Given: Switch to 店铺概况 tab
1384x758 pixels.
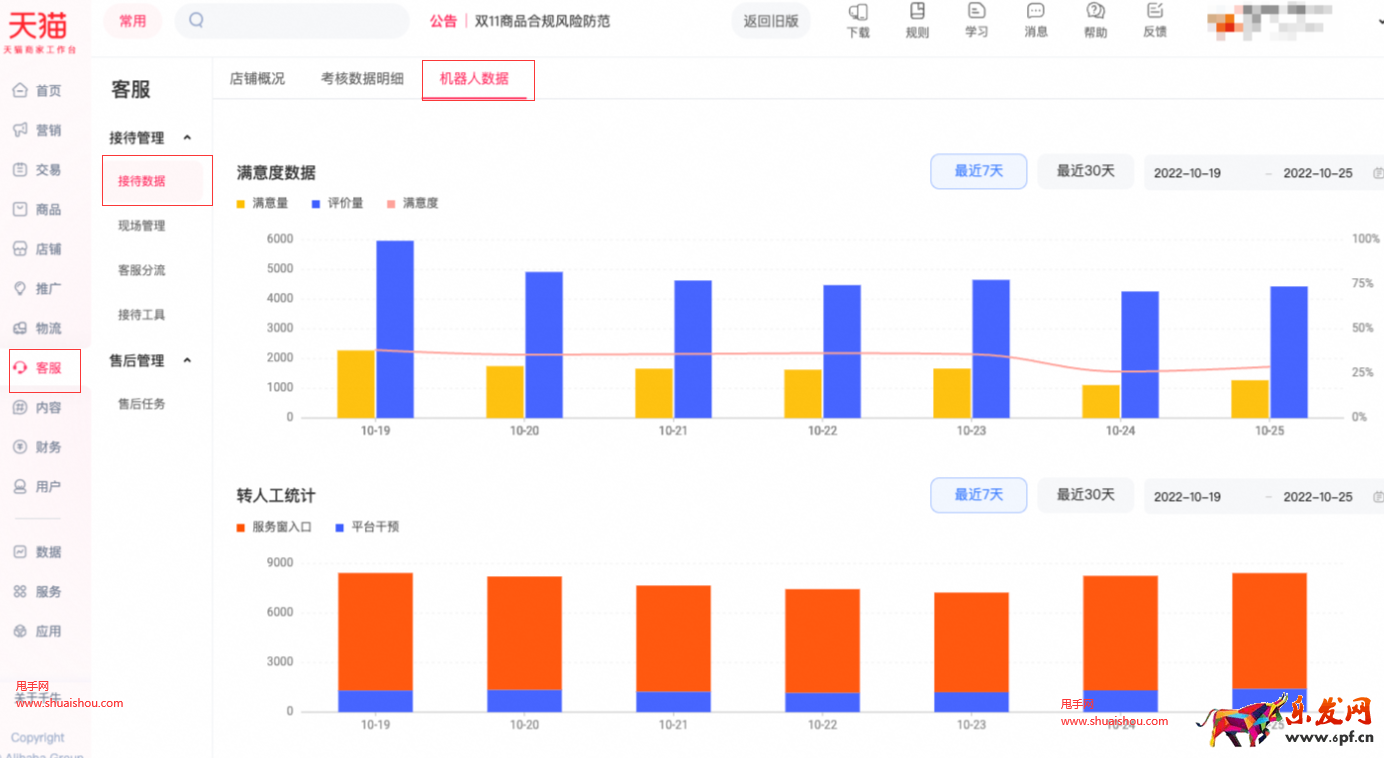Looking at the screenshot, I should tap(257, 78).
